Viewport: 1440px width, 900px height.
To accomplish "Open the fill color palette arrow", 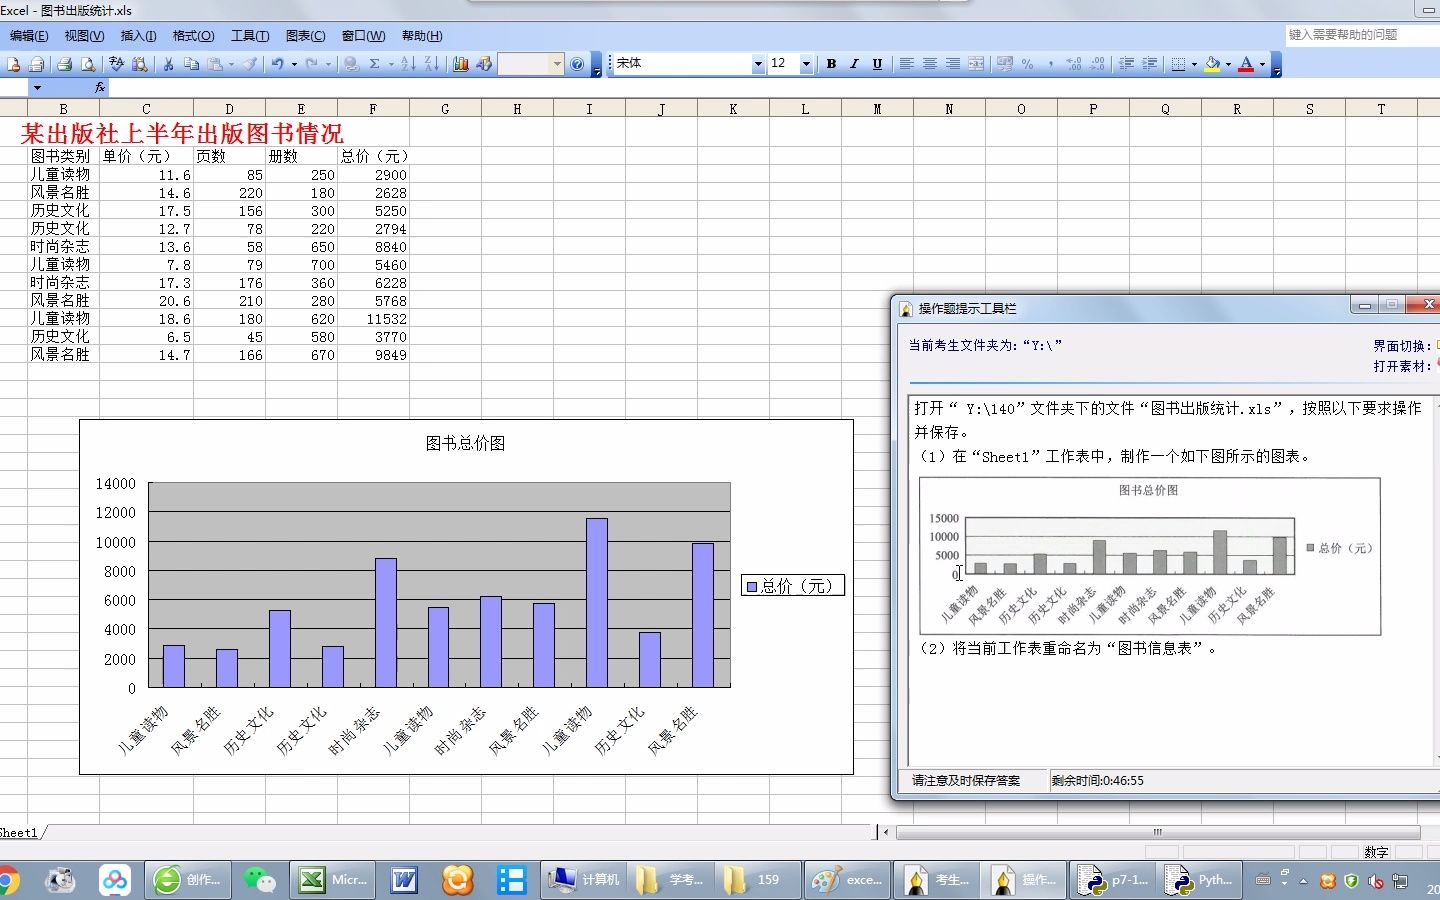I will click(x=1228, y=64).
